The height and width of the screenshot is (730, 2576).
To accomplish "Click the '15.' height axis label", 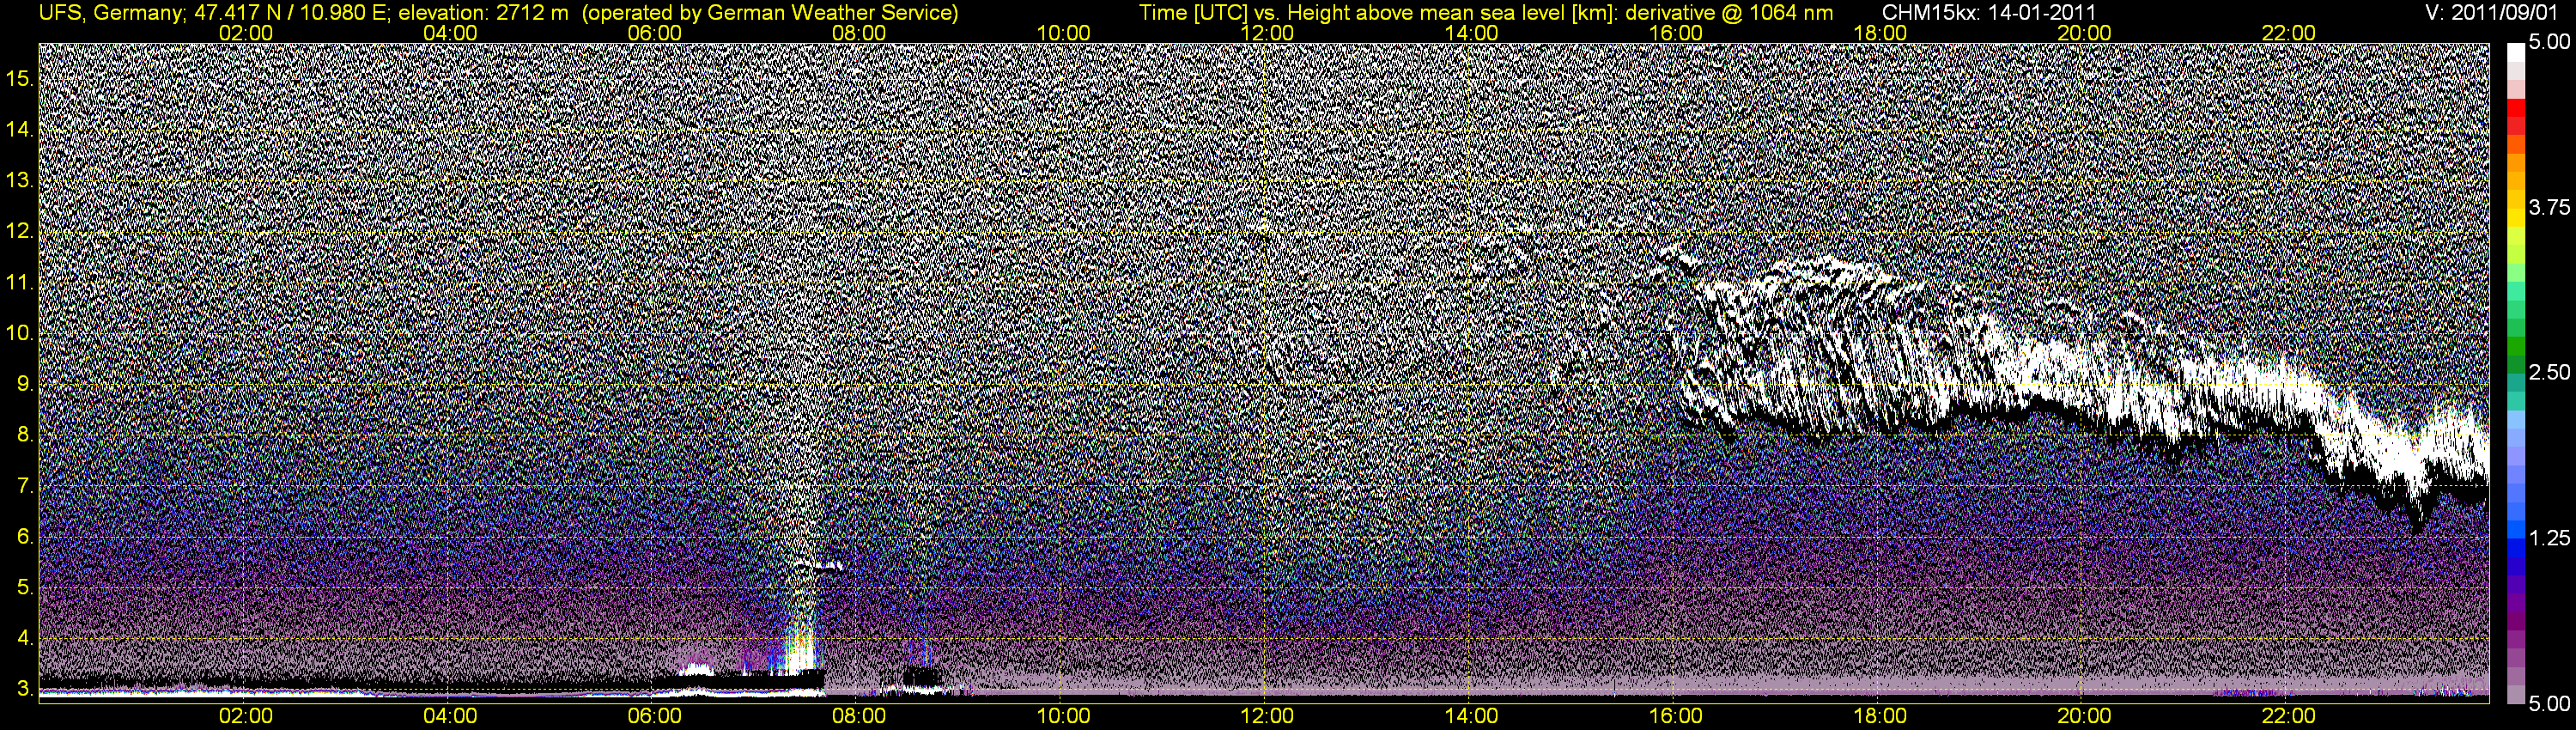I will coord(20,78).
